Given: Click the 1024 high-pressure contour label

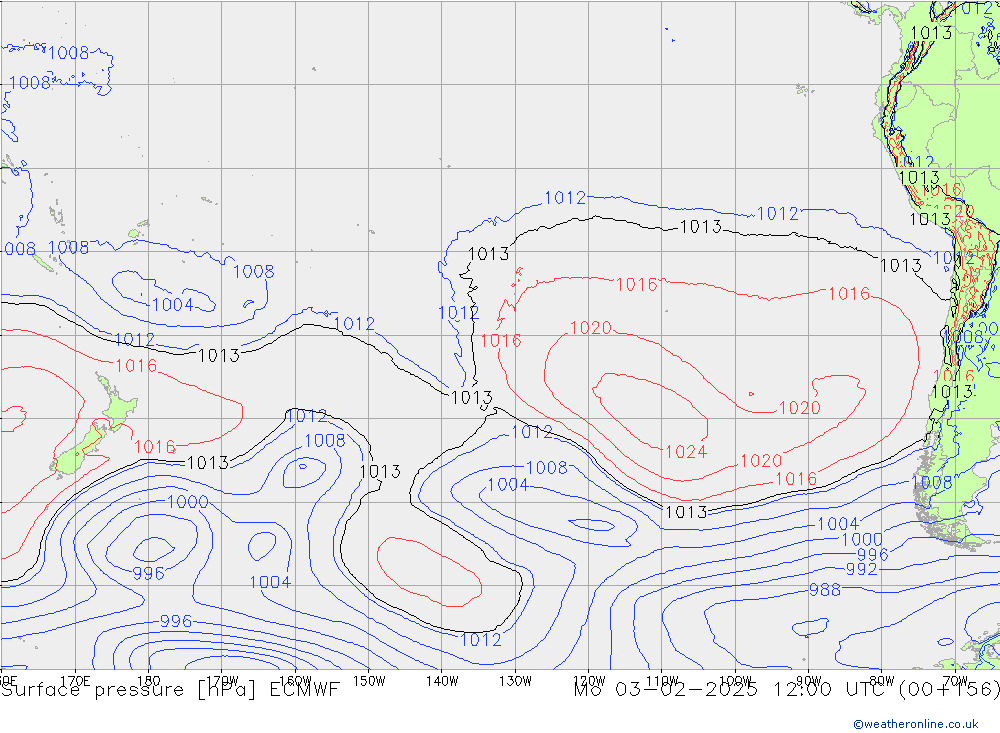Looking at the screenshot, I should [x=685, y=451].
